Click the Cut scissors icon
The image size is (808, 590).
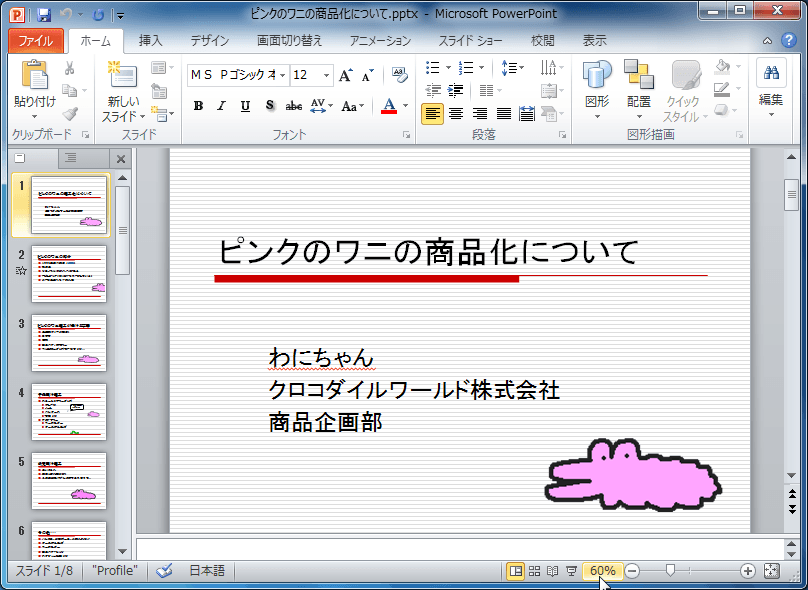[70, 68]
